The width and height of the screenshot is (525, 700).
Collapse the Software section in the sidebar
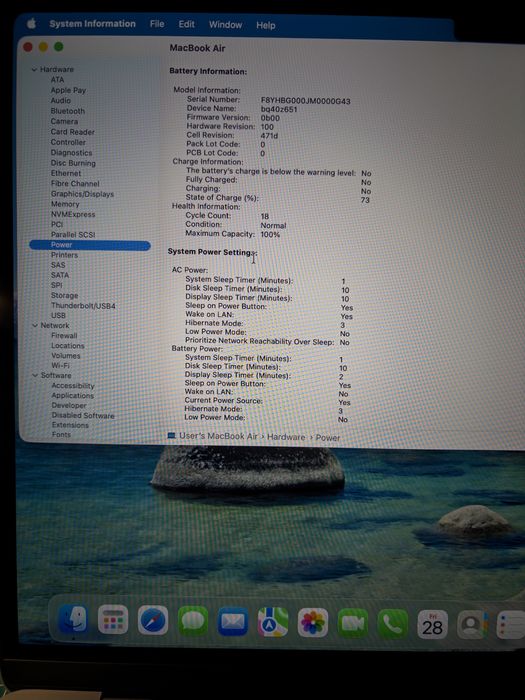pyautogui.click(x=35, y=375)
